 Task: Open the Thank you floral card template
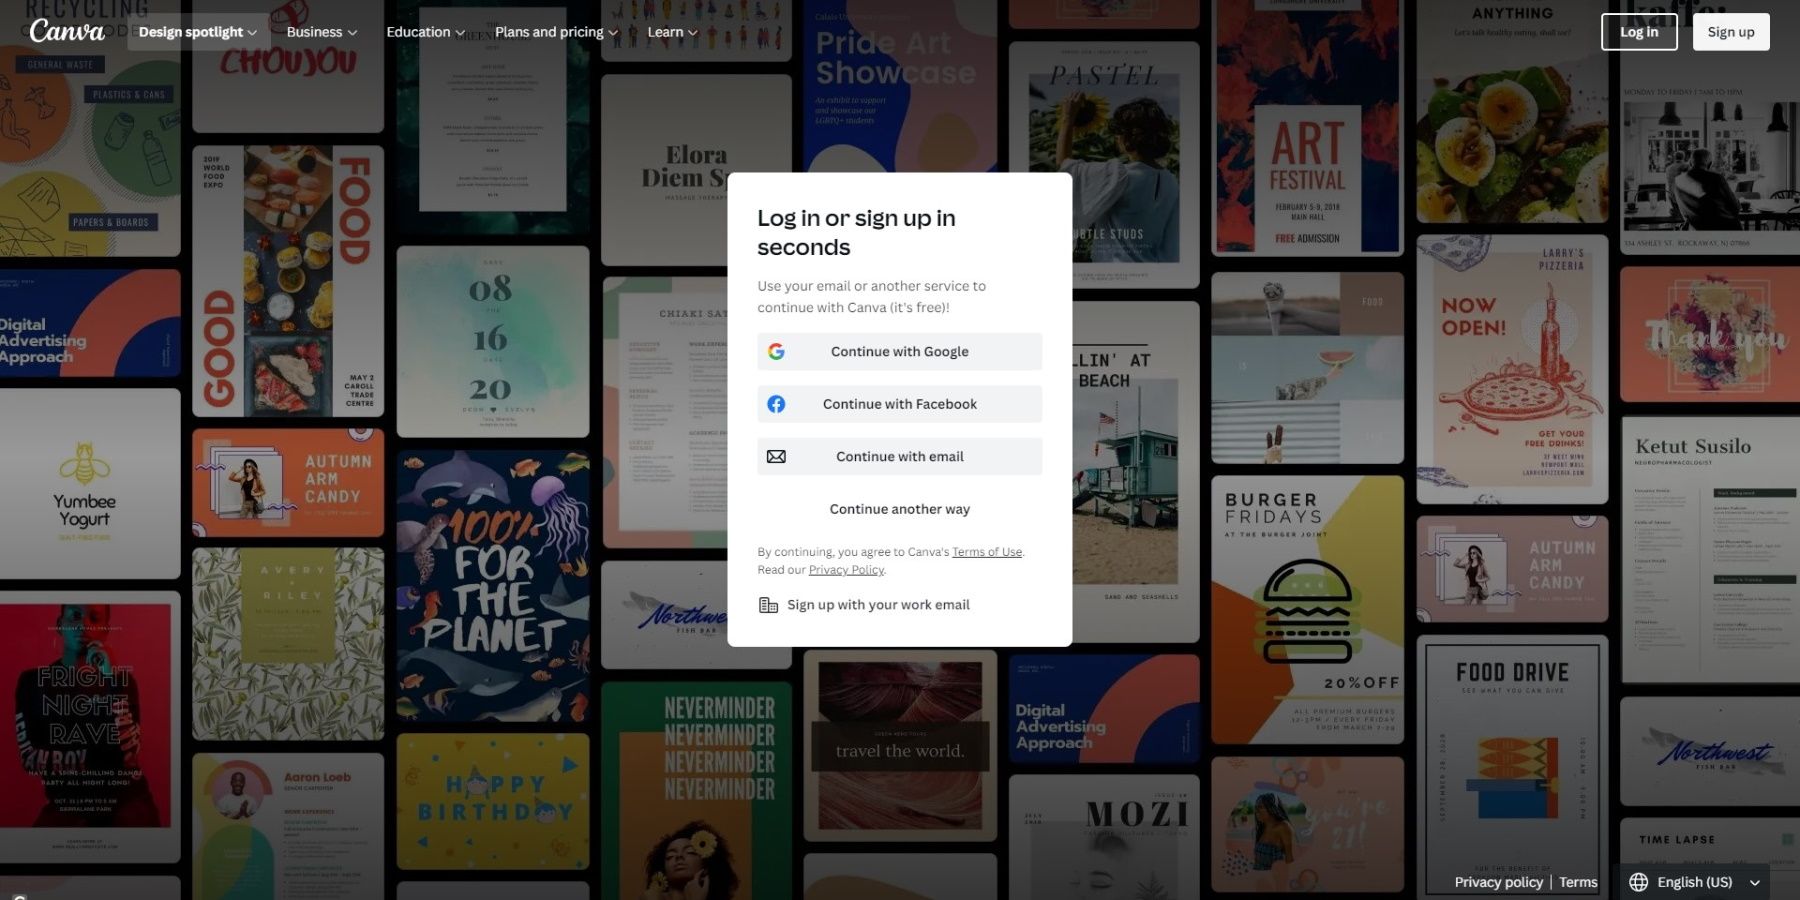(1710, 334)
